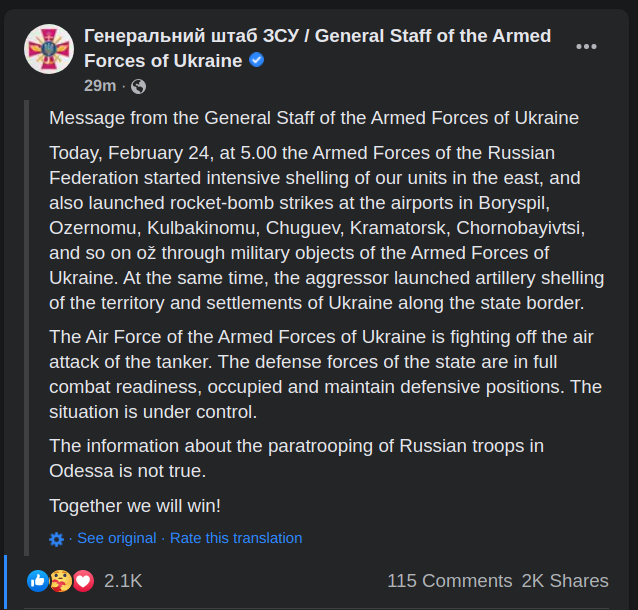Click the paragraph starting 'Today, February 24'
Image resolution: width=638 pixels, height=610 pixels.
click(327, 228)
